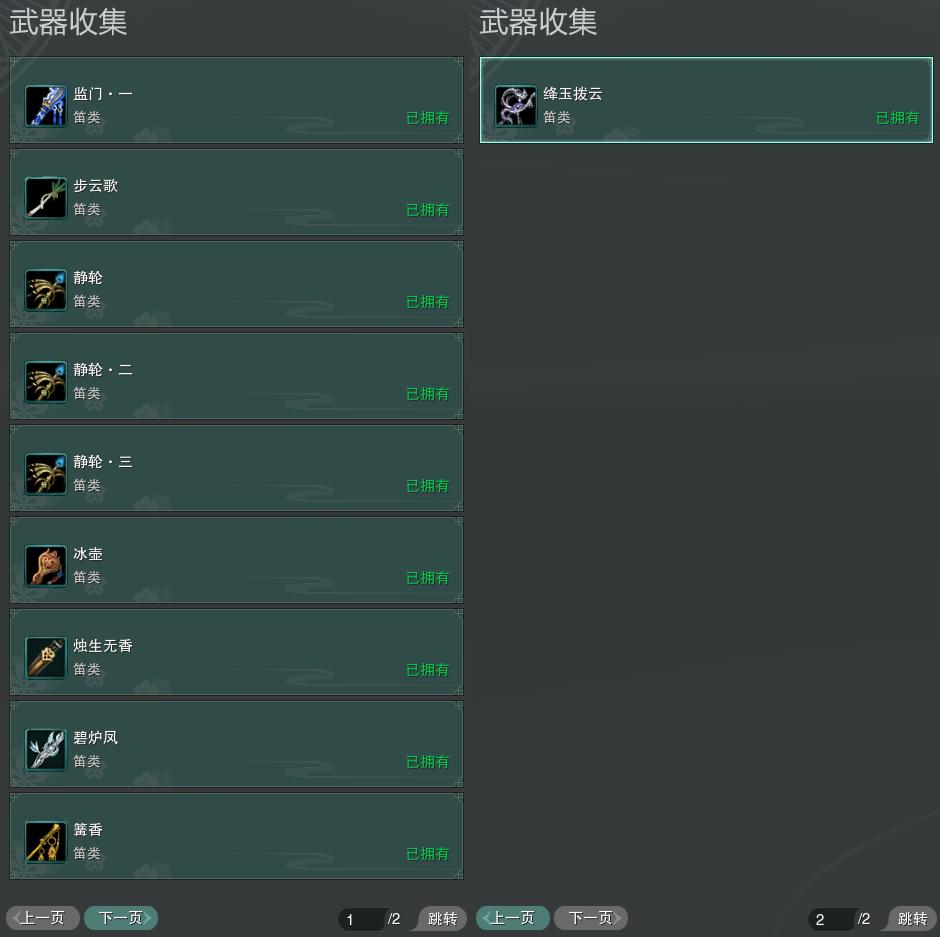
Task: Click the 箫香 golden flute icon
Action: click(x=46, y=842)
